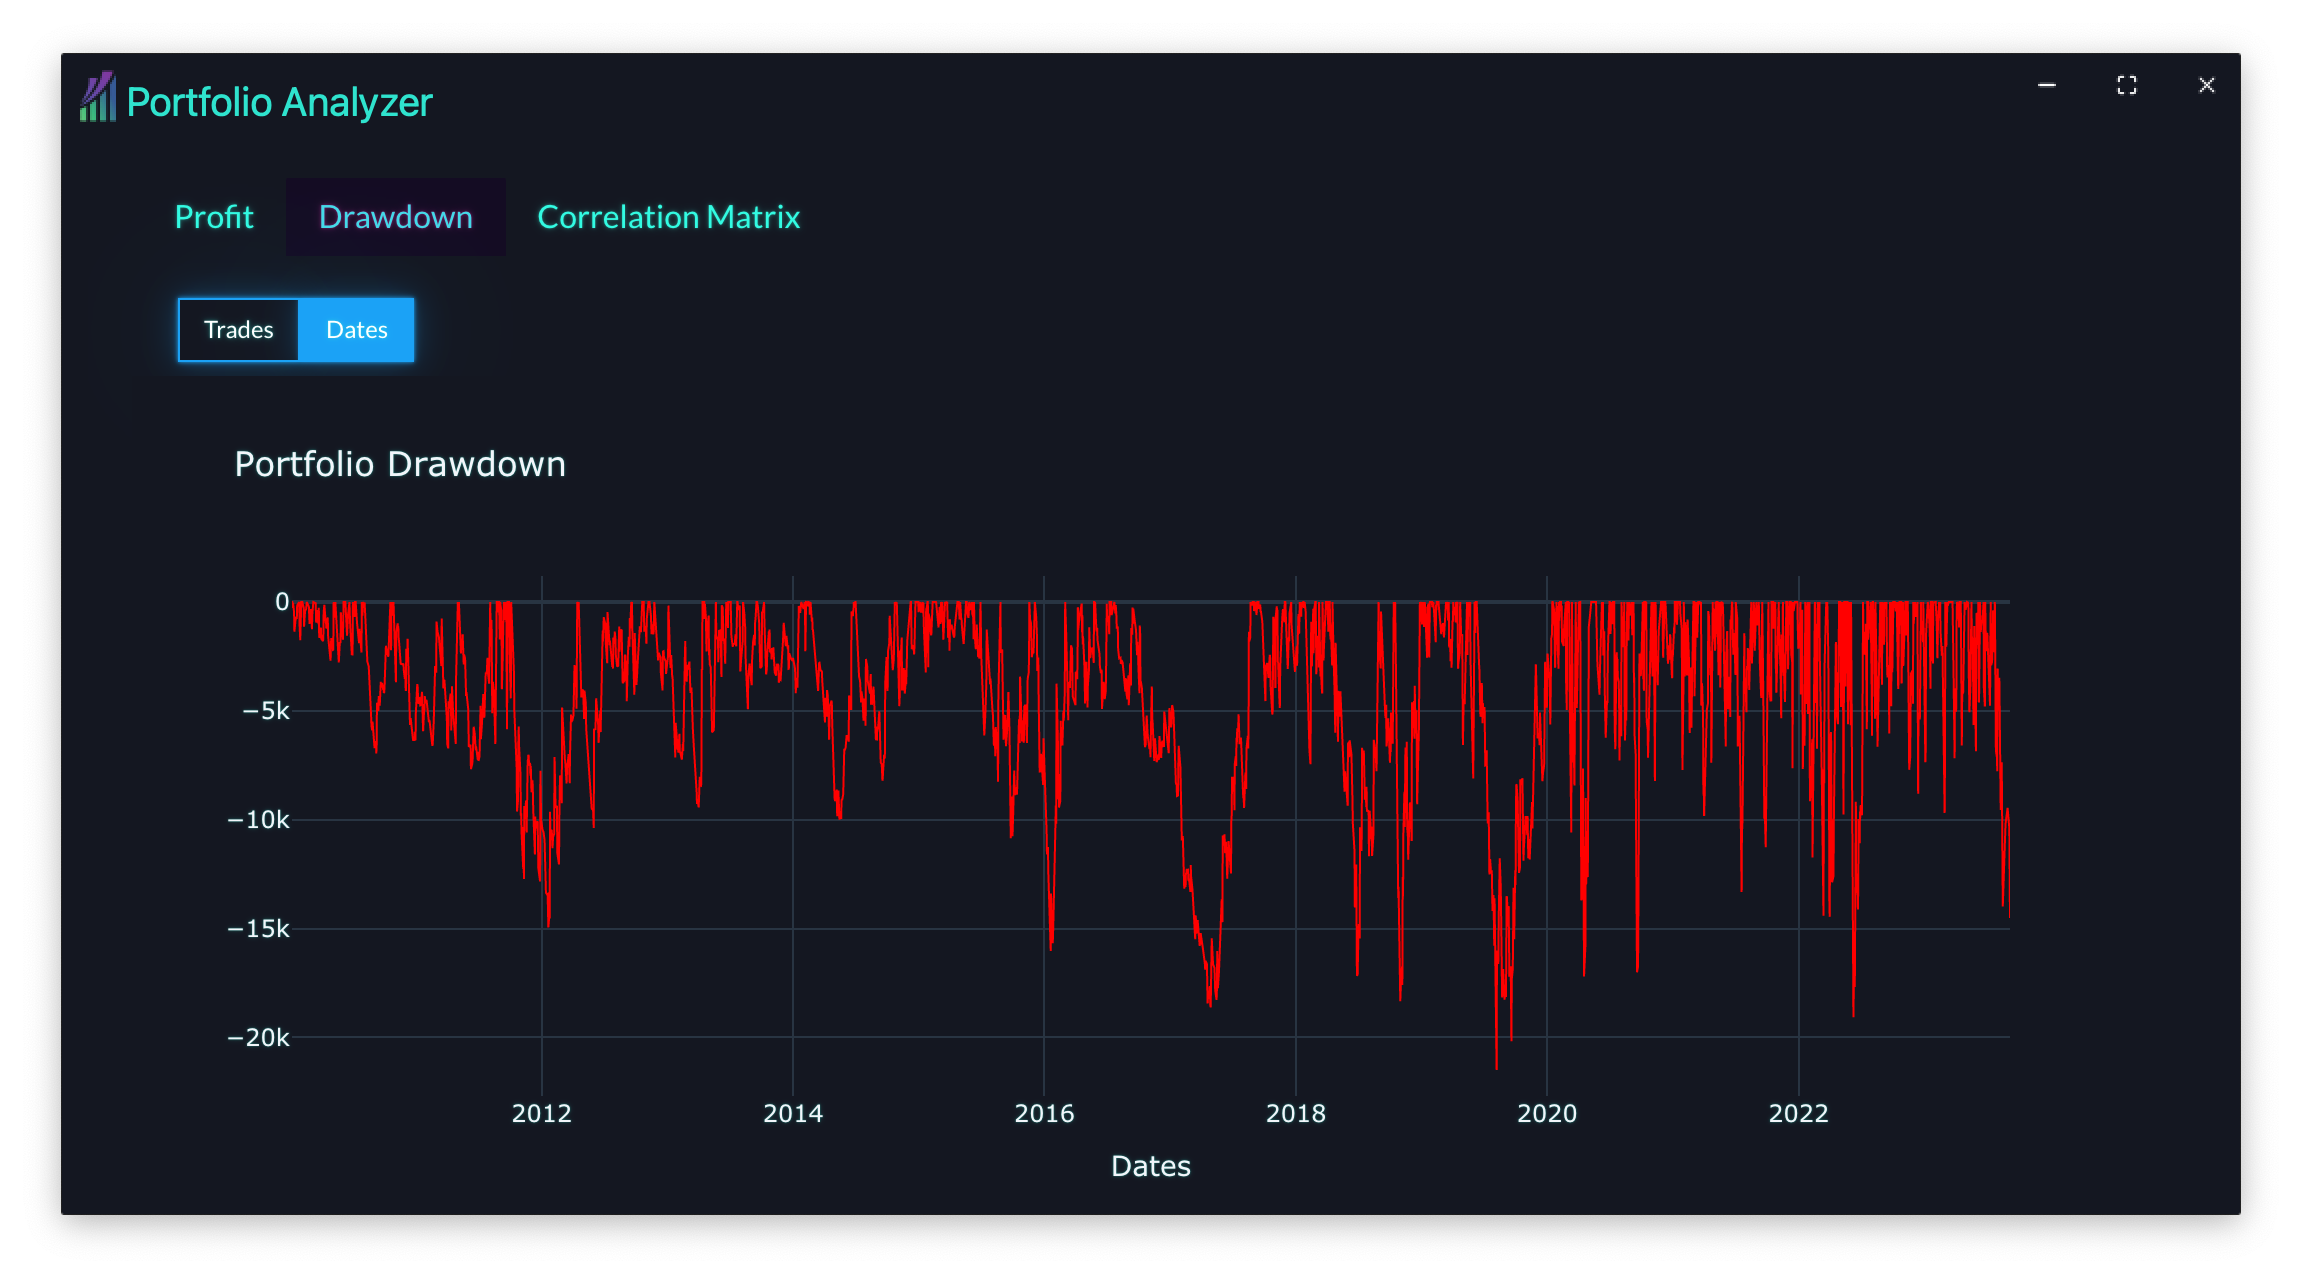This screenshot has width=2302, height=1284.
Task: Minimize the Portfolio Analyzer window
Action: tap(2047, 85)
